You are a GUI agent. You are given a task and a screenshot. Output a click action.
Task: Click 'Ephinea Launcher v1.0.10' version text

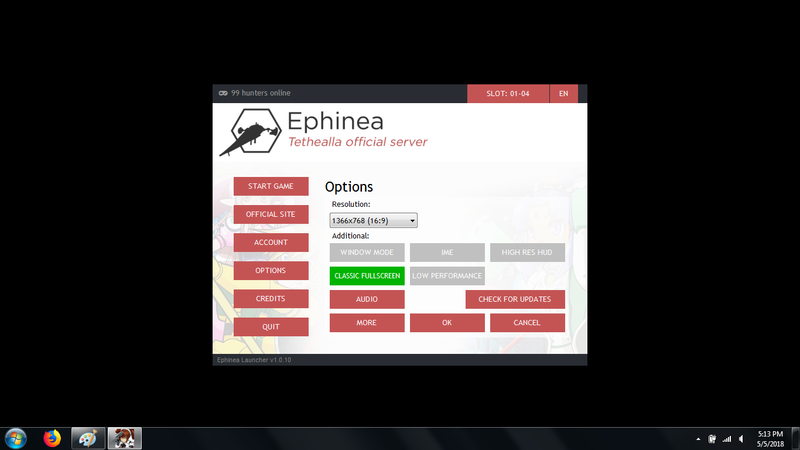(x=254, y=360)
